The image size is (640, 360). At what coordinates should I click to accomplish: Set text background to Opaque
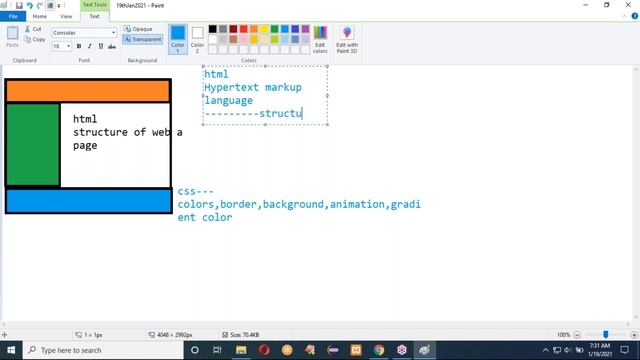[x=138, y=29]
